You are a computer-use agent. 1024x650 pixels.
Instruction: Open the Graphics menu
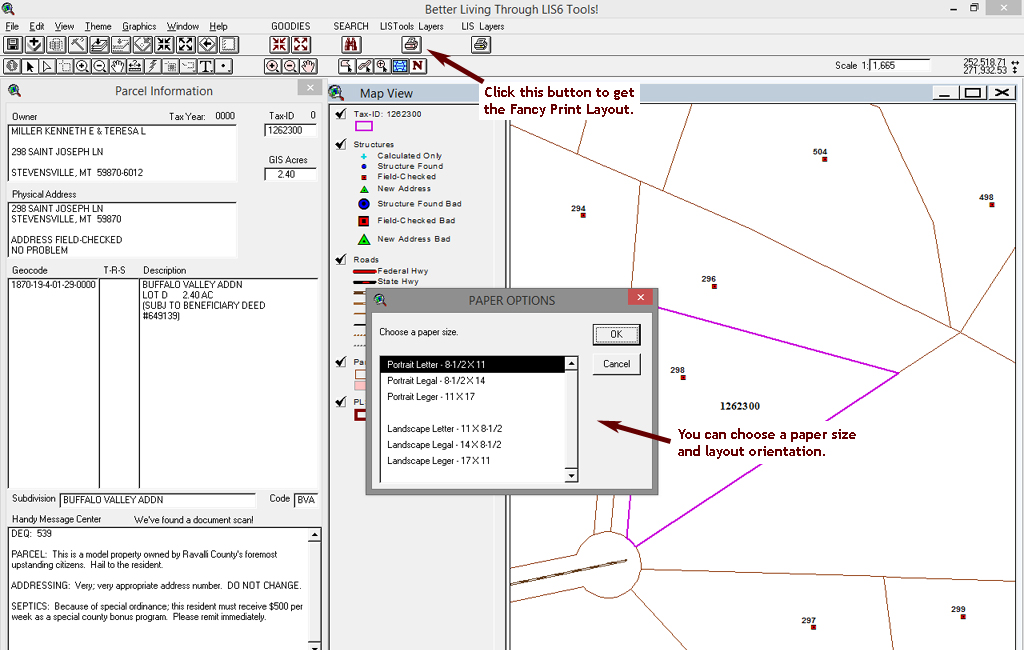point(139,26)
